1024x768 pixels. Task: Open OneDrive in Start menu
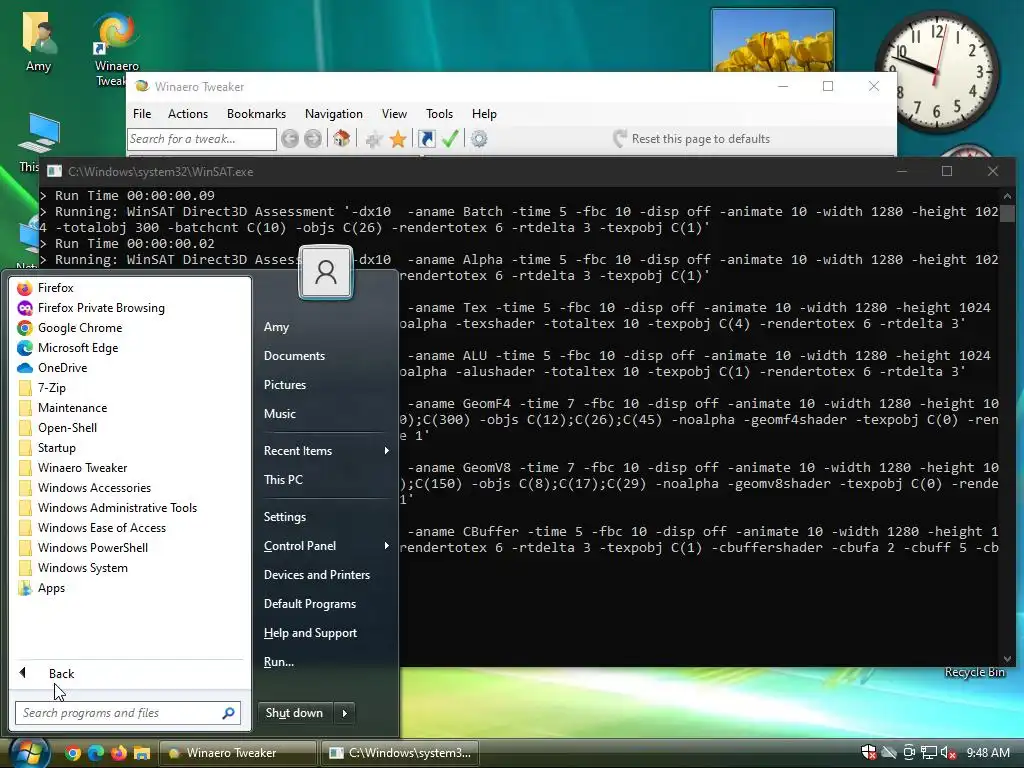pos(131,368)
